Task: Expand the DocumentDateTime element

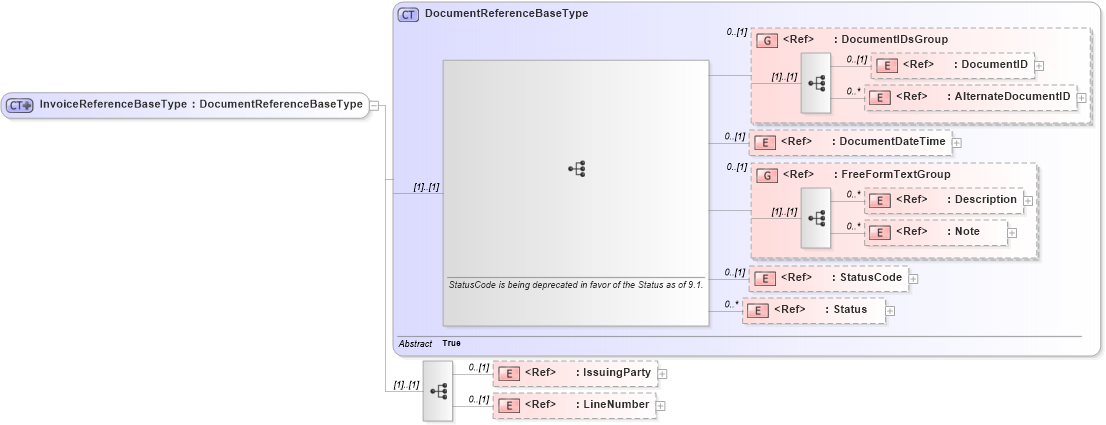Action: (956, 143)
